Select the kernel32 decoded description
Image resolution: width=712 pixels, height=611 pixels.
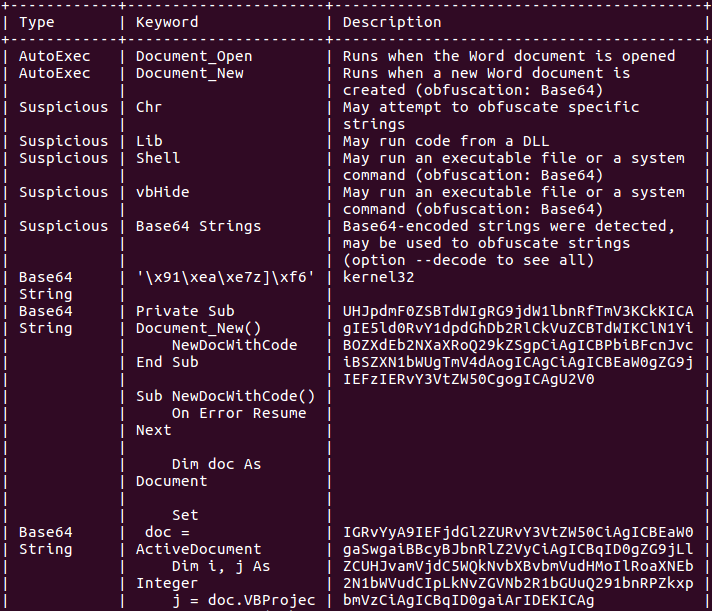[378, 277]
